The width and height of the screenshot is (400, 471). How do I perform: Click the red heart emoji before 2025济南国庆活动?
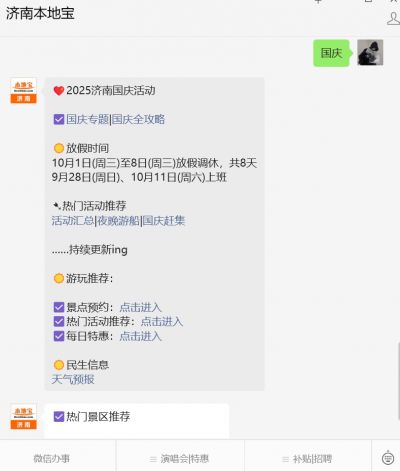click(59, 91)
